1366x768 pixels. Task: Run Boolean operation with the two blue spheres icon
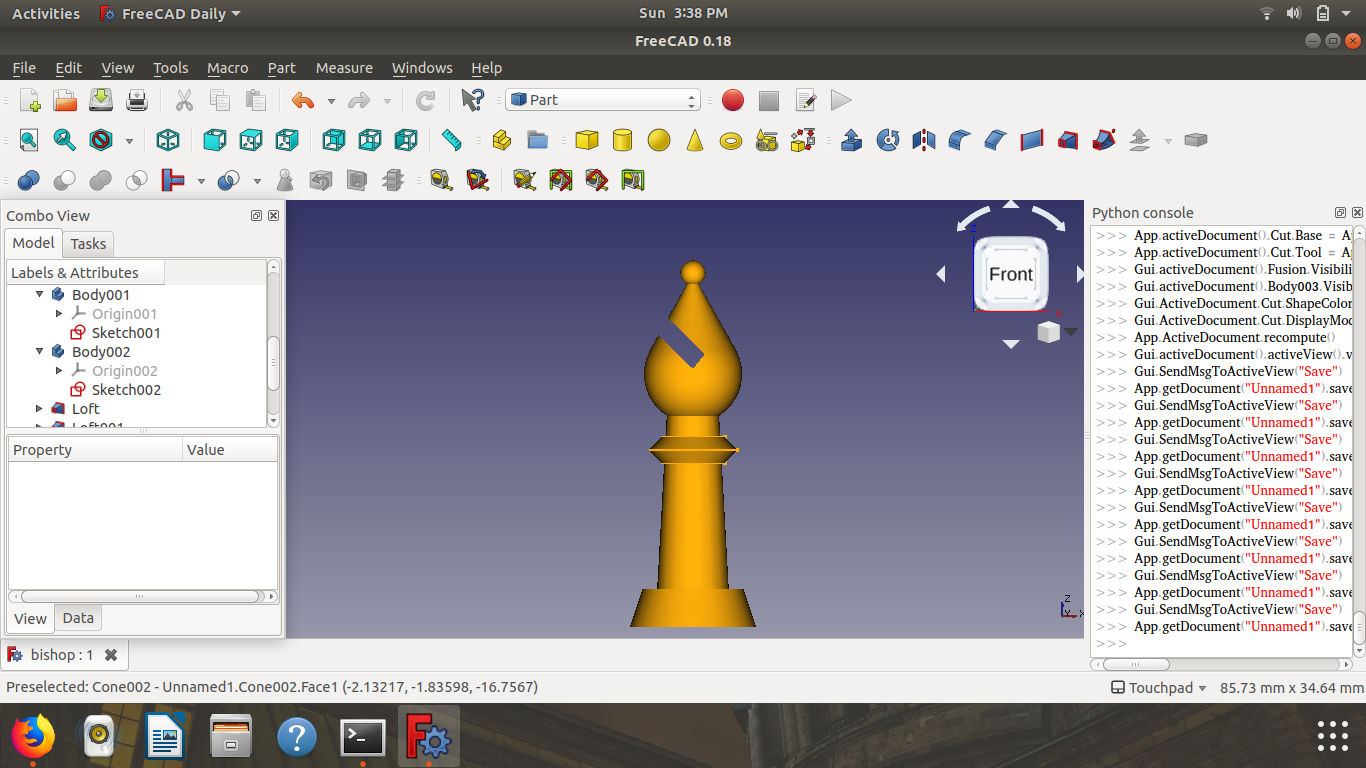tap(29, 180)
